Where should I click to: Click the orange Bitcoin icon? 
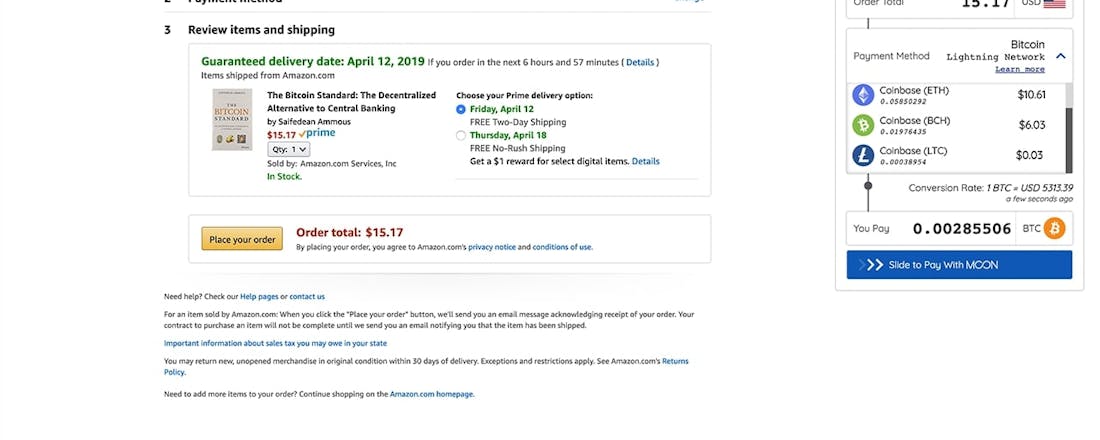1054,229
